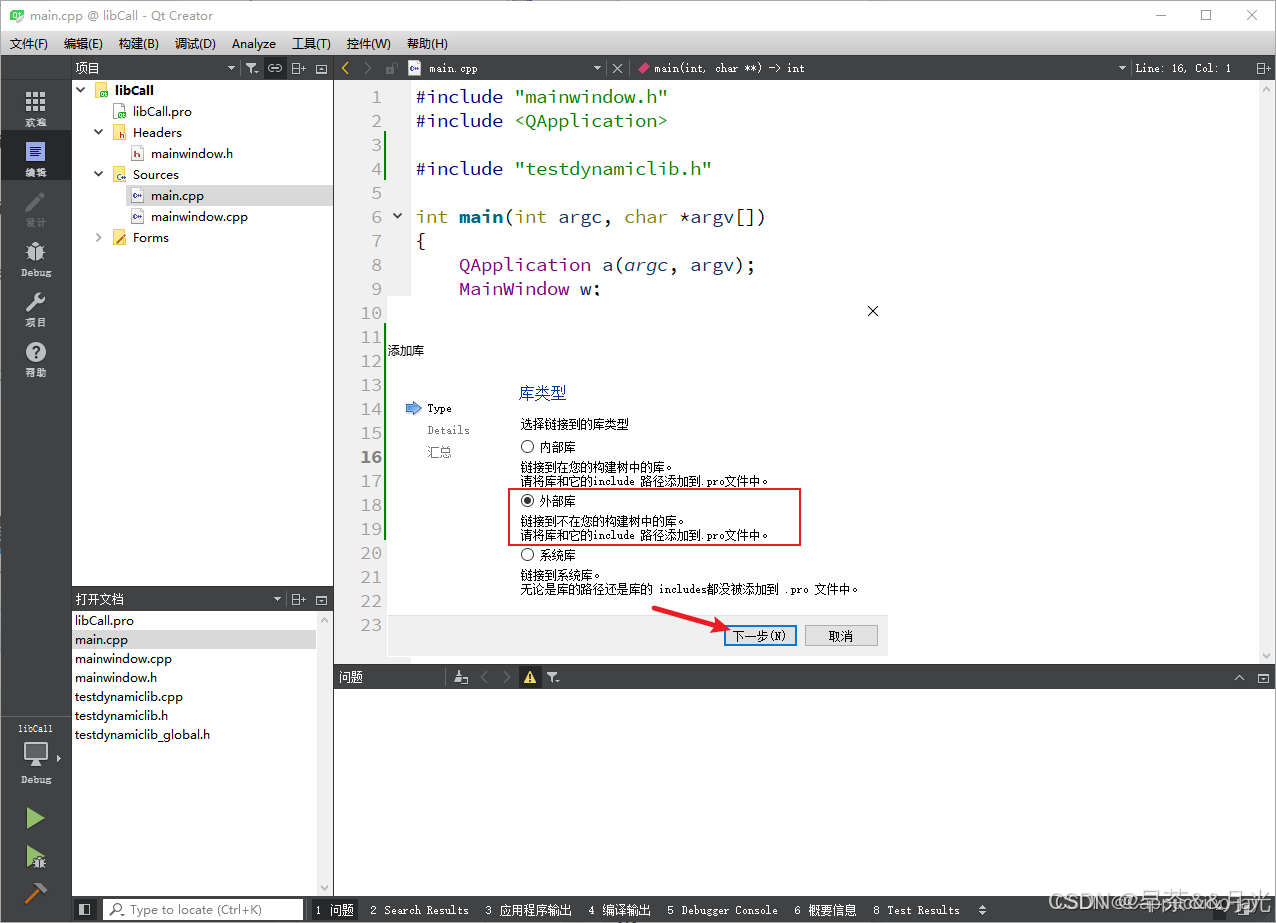Collapse the libCall project node

coord(81,90)
